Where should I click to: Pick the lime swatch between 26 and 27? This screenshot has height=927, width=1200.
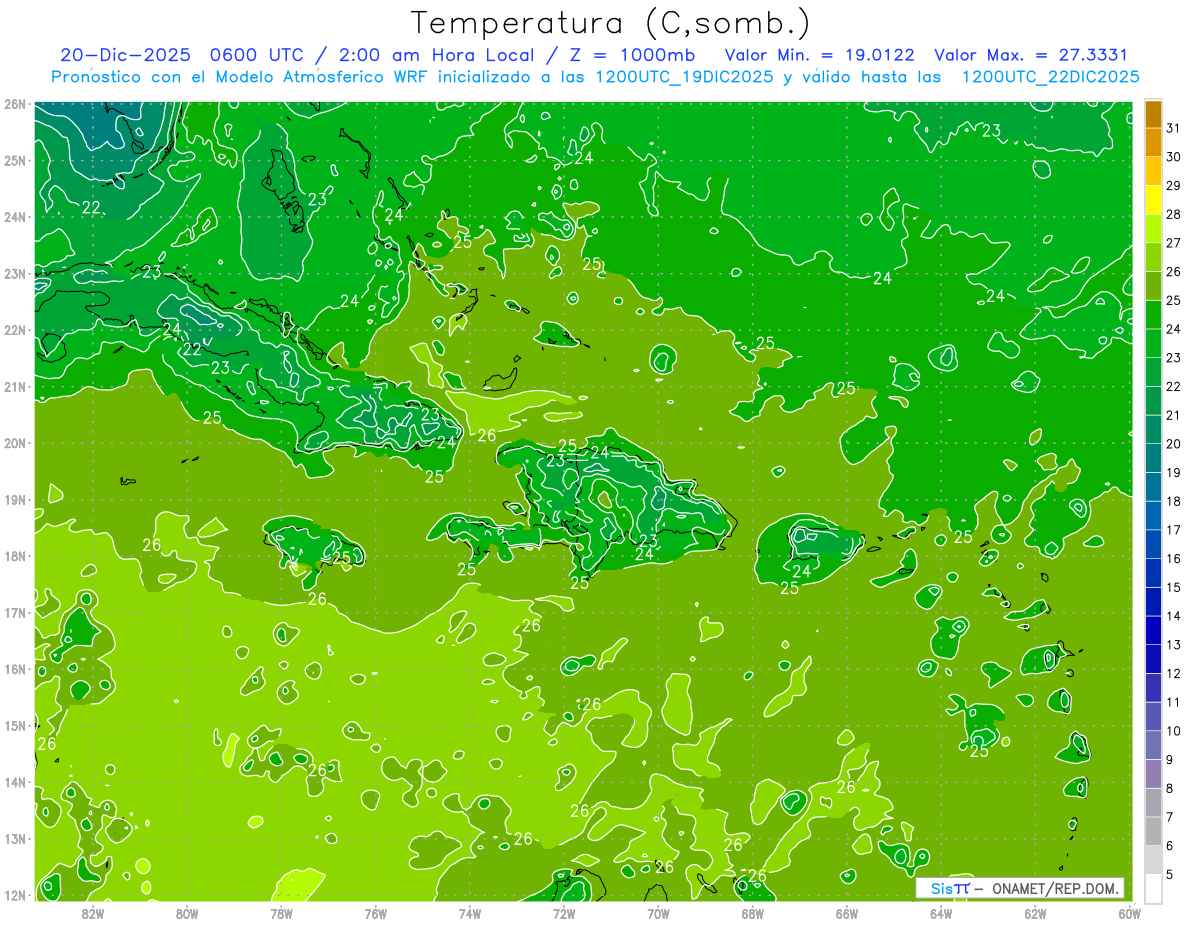pyautogui.click(x=1153, y=258)
